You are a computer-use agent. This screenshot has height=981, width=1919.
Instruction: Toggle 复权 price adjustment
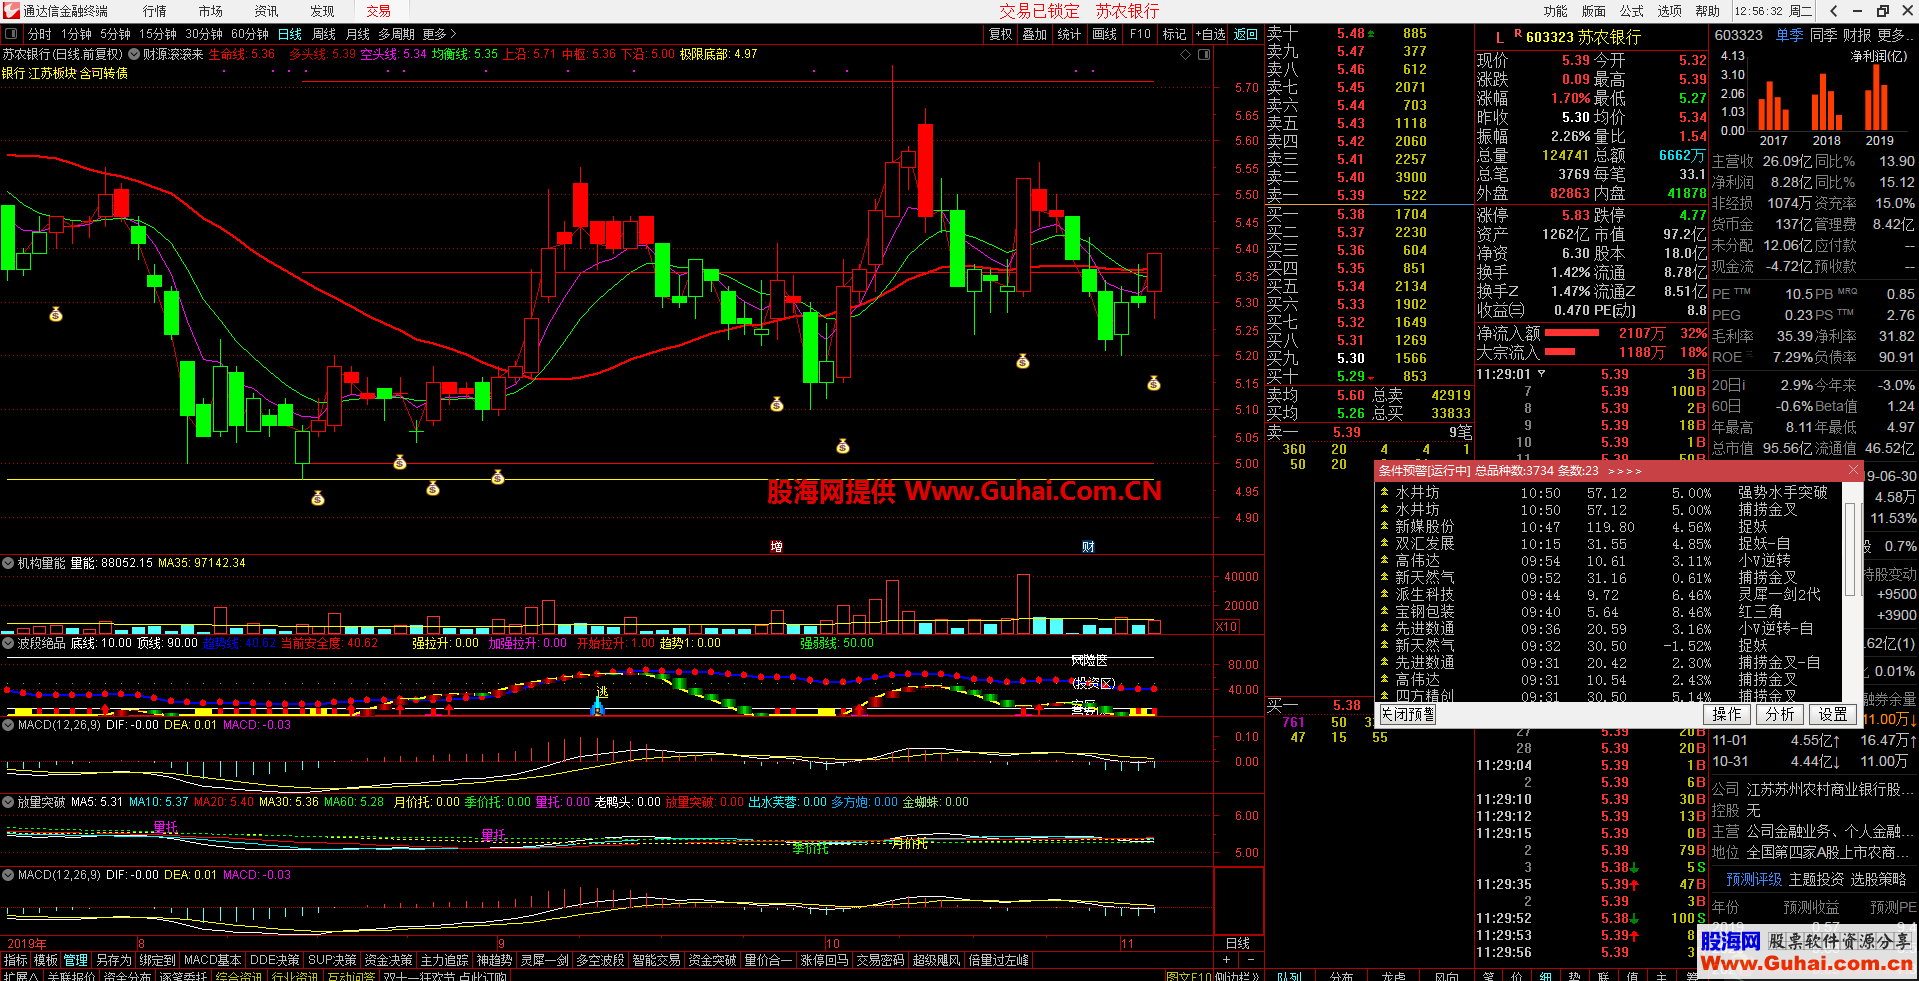[1000, 34]
